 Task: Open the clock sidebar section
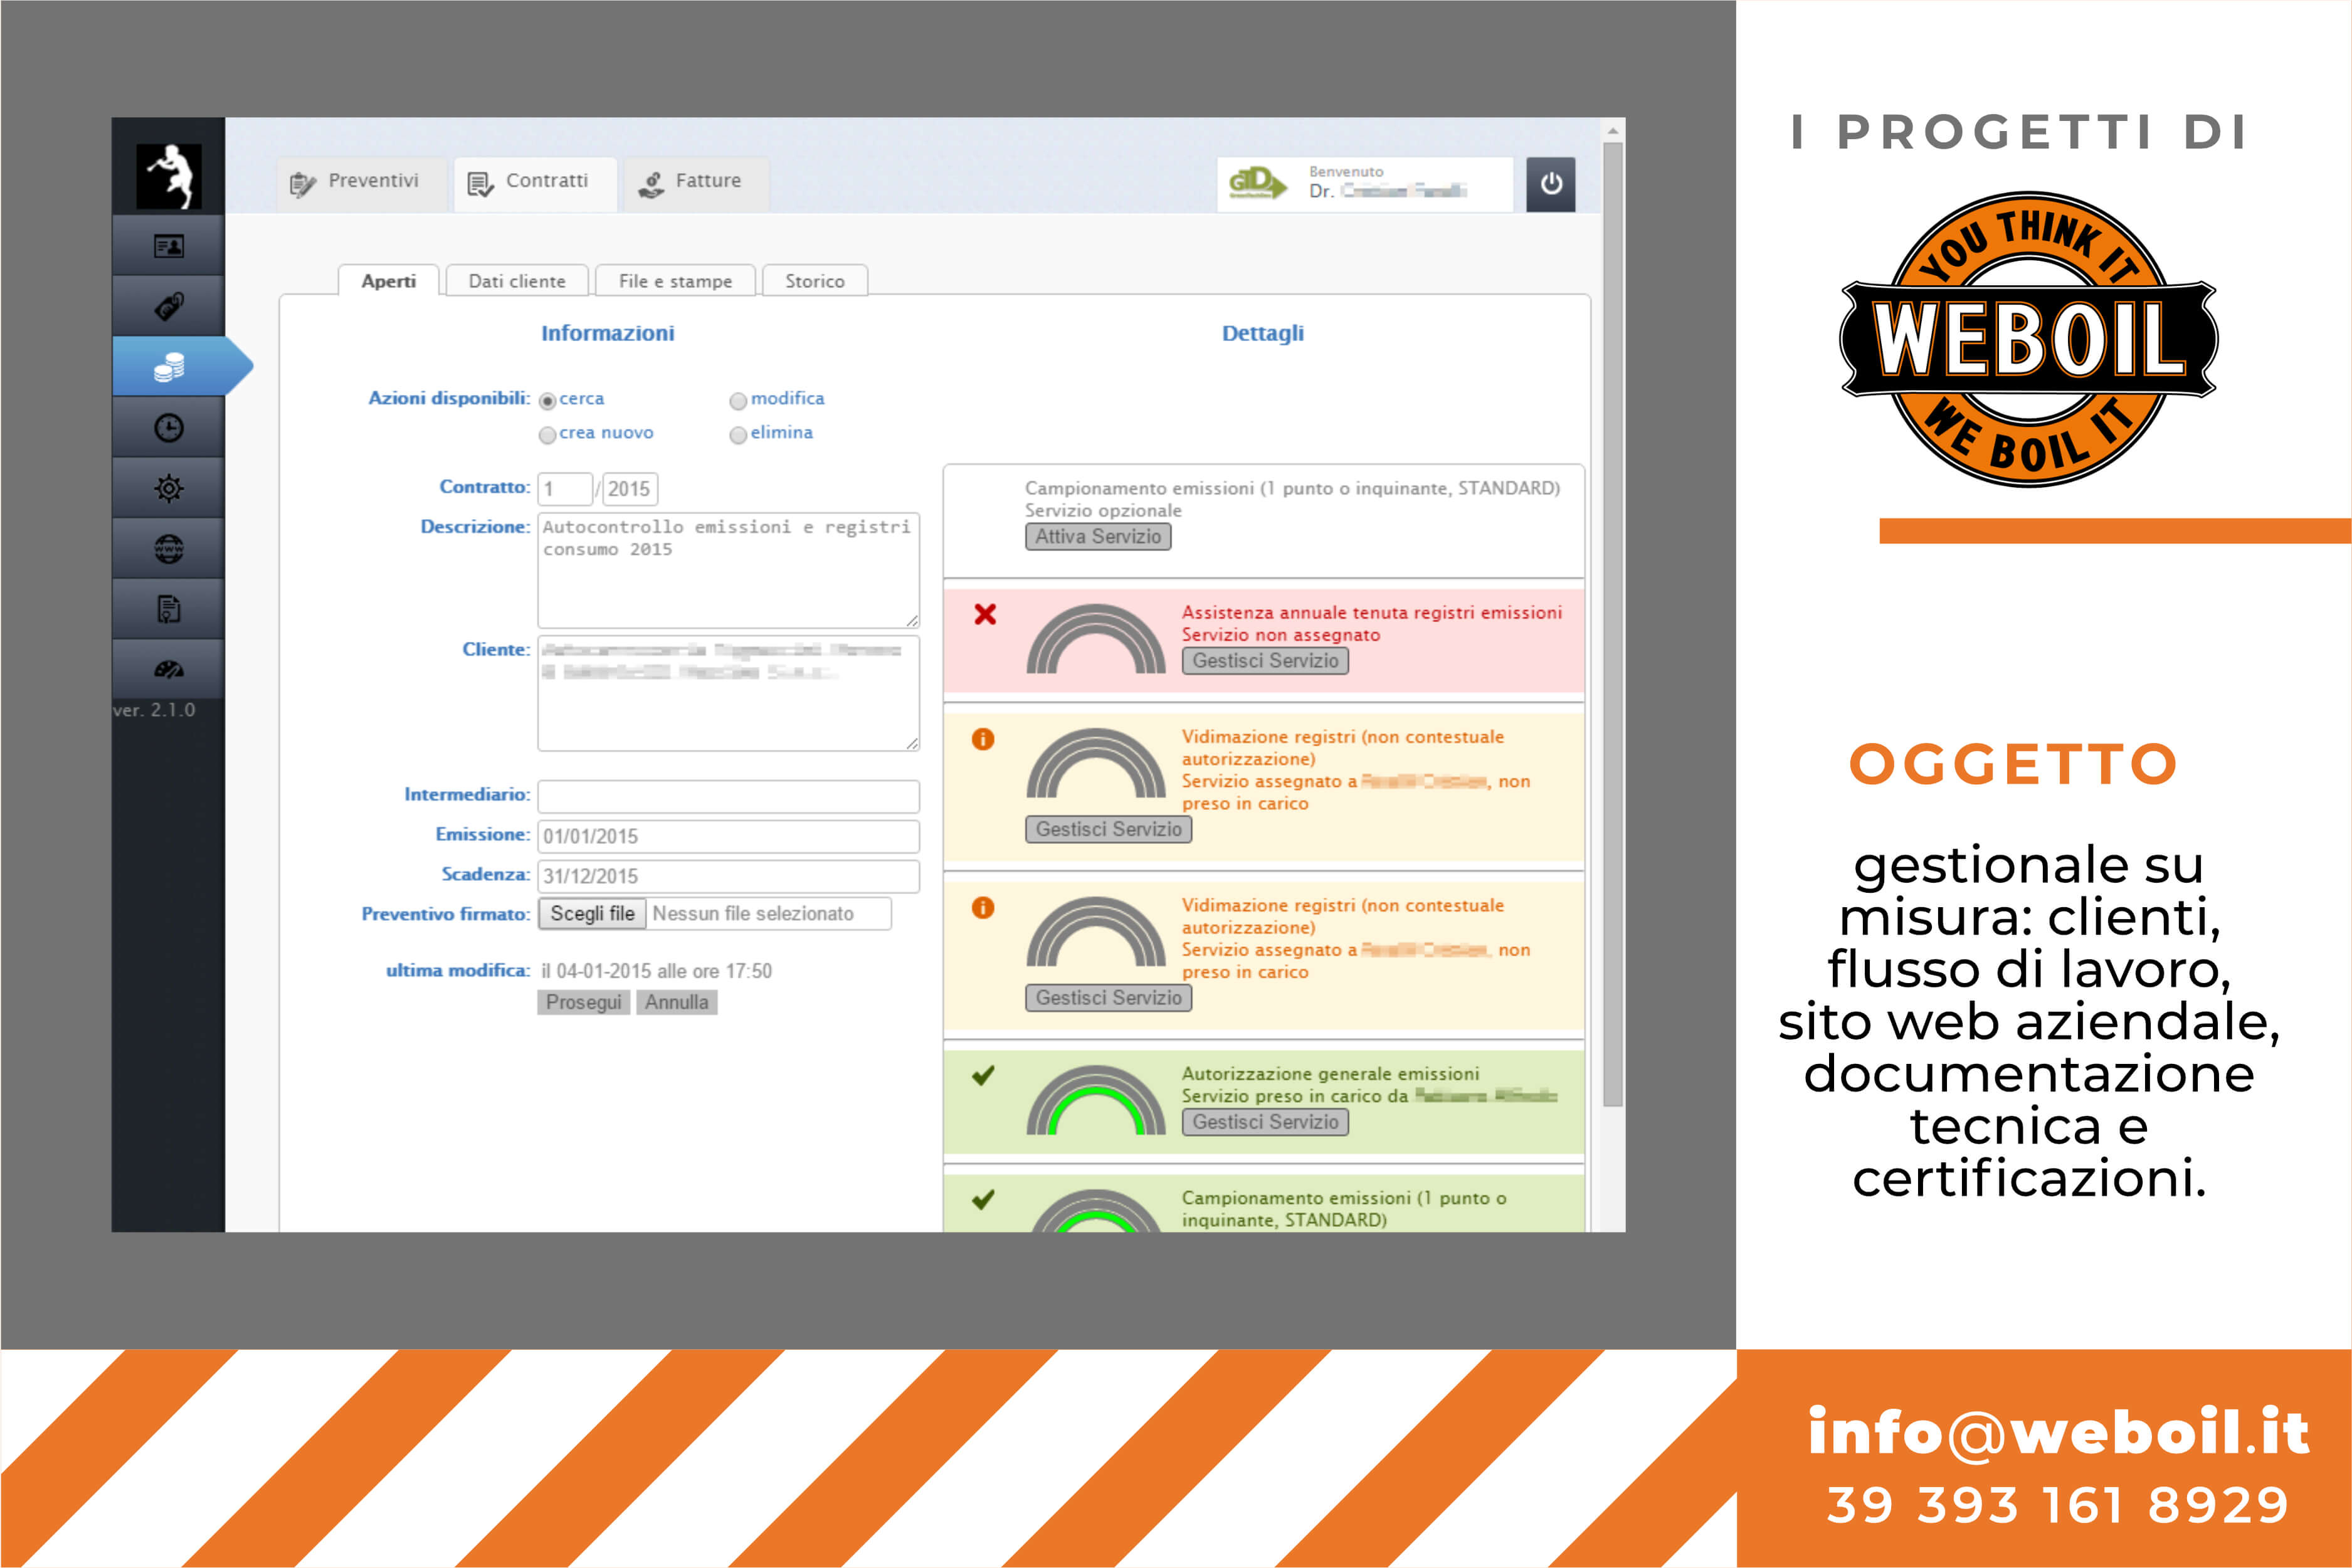(168, 428)
